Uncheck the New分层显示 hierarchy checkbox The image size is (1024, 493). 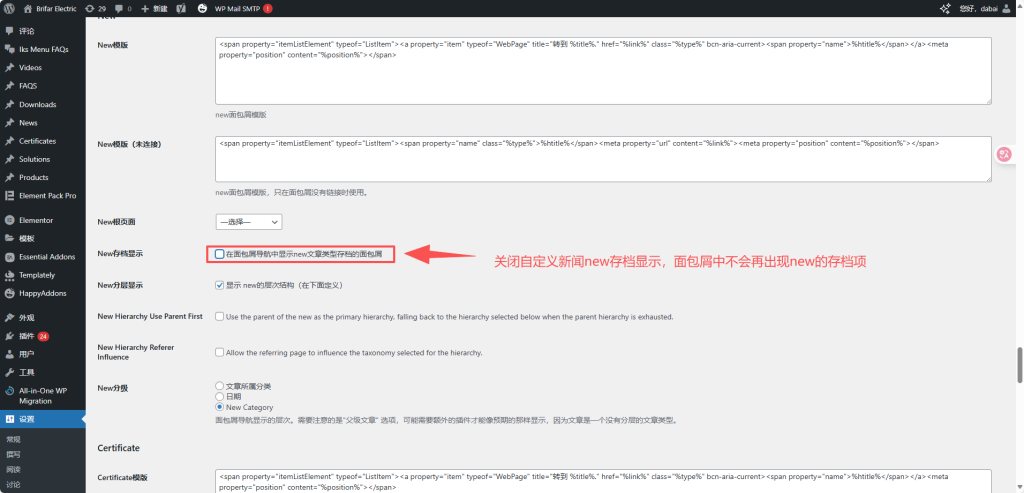coord(220,285)
